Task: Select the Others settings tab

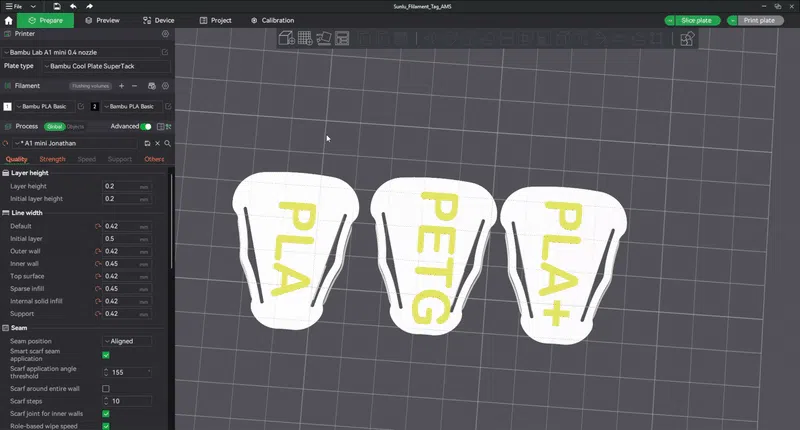Action: click(x=154, y=159)
